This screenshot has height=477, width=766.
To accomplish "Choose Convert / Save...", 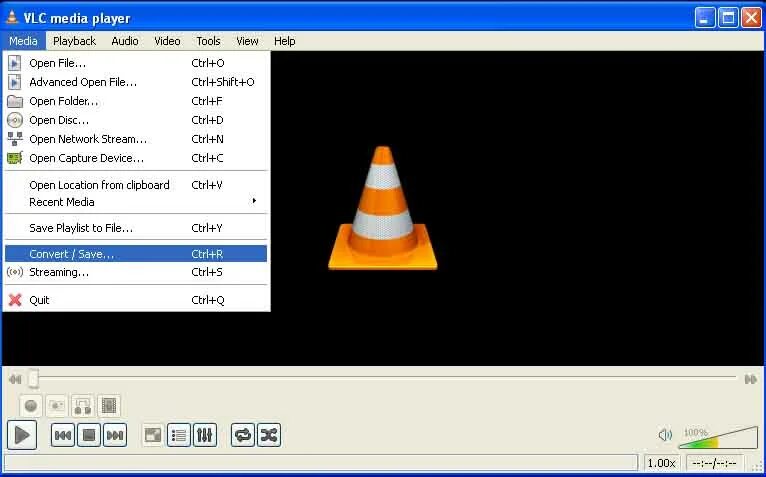I will (x=136, y=254).
